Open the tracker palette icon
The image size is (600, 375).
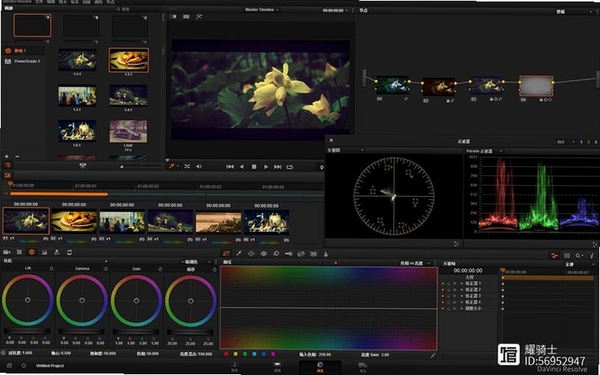(x=264, y=253)
